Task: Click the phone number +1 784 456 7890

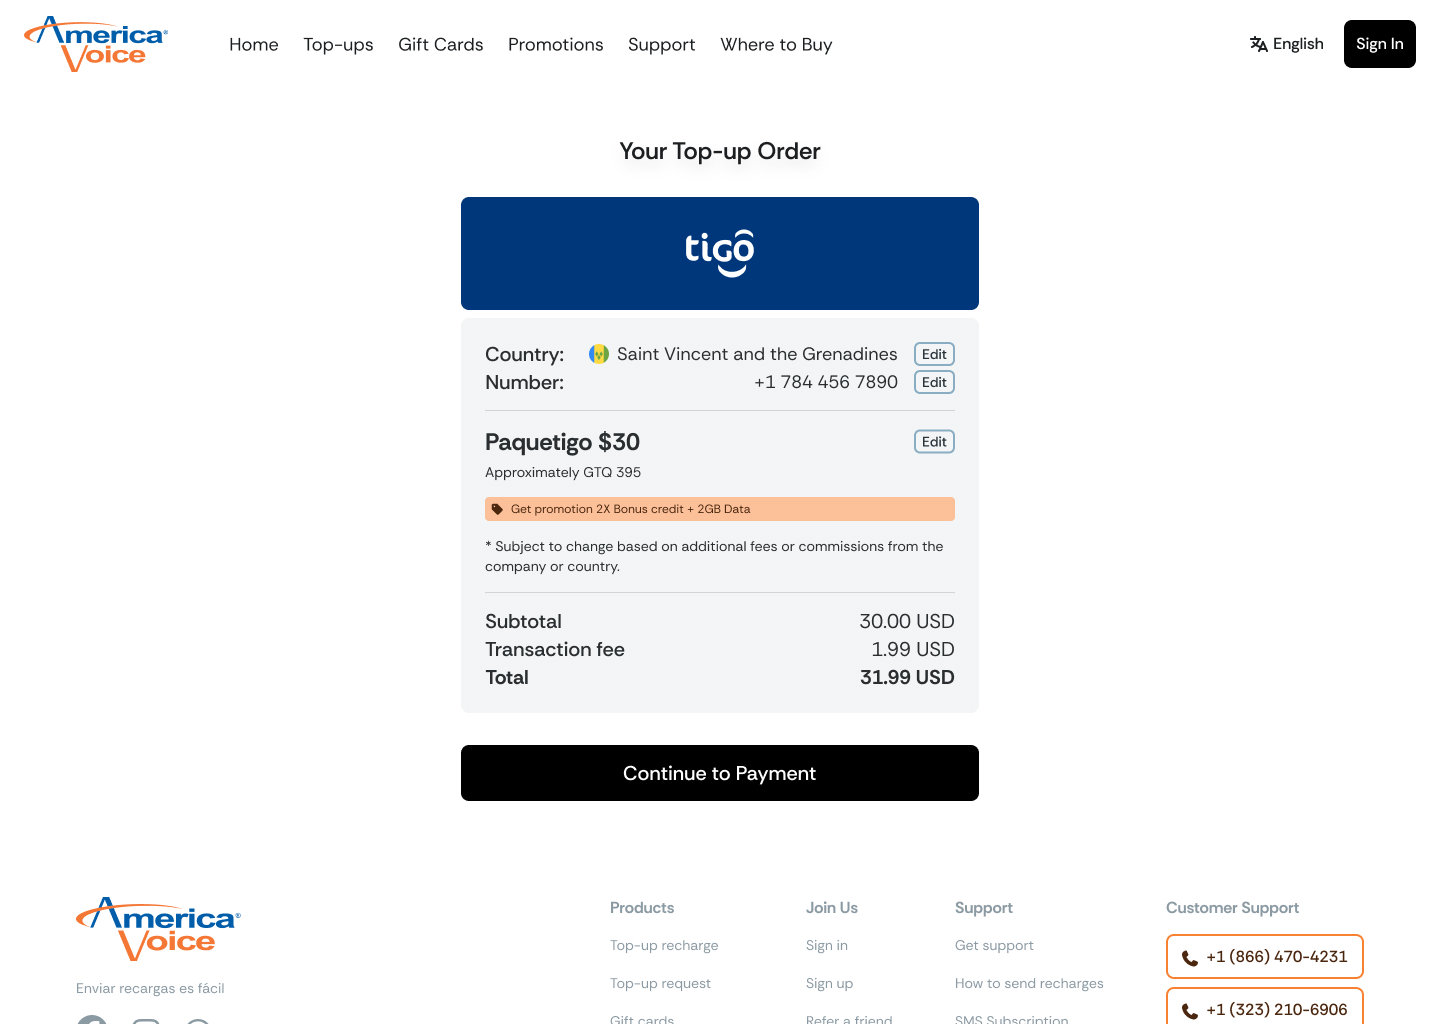Action: 826,382
